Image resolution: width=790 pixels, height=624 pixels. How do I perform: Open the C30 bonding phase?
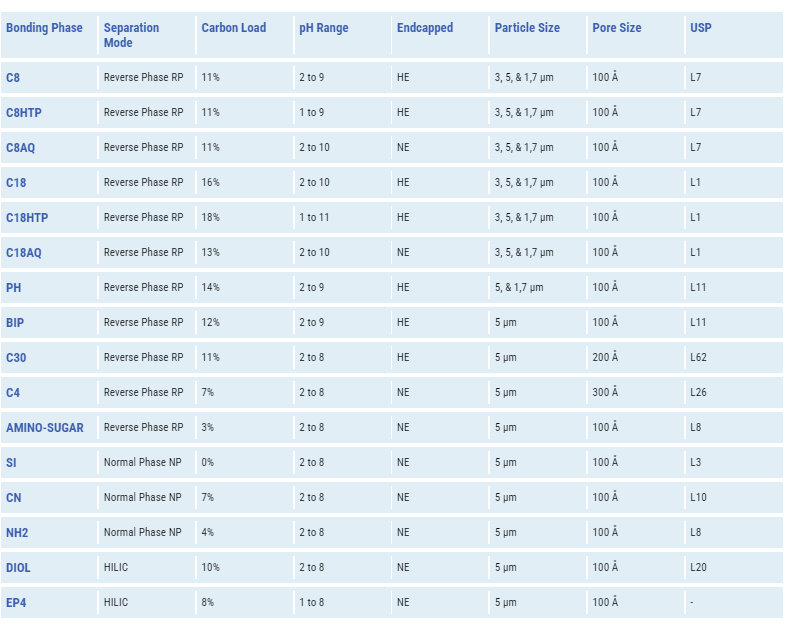click(x=16, y=358)
